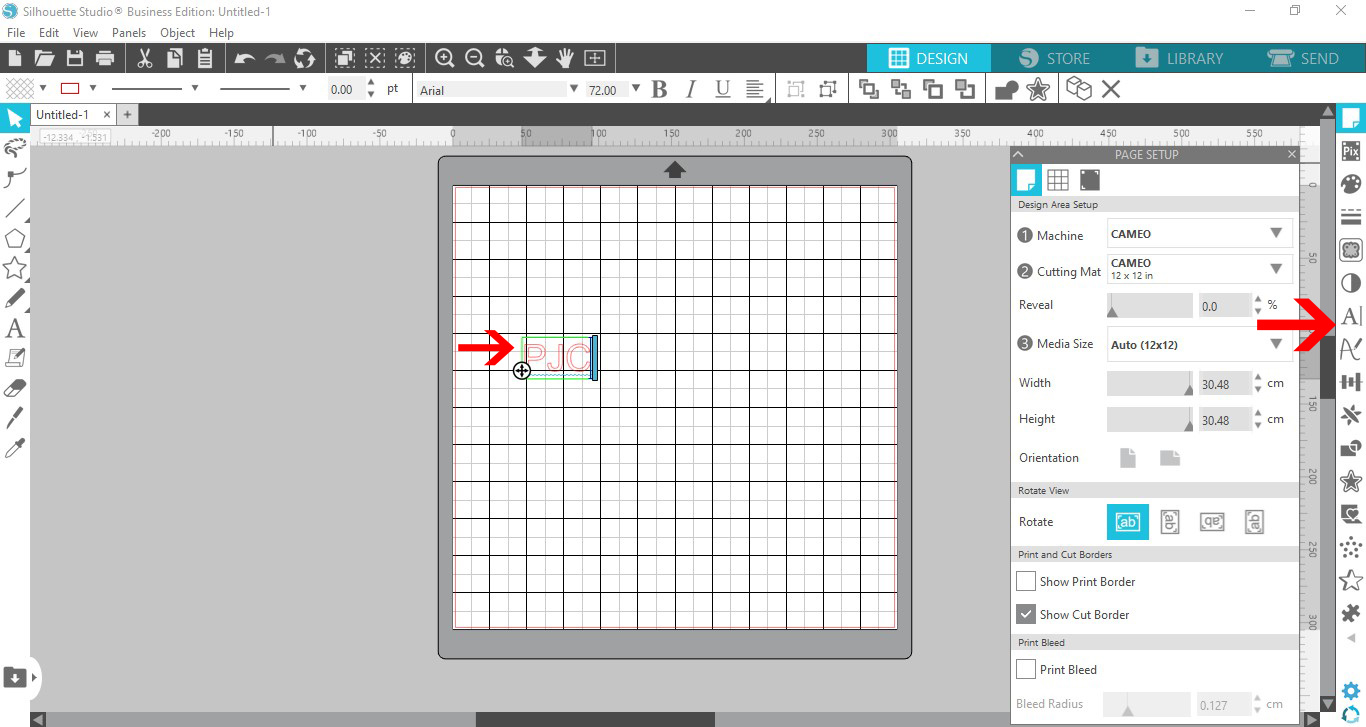Choose the polygon shape tool
This screenshot has height=727, width=1366.
click(15, 239)
